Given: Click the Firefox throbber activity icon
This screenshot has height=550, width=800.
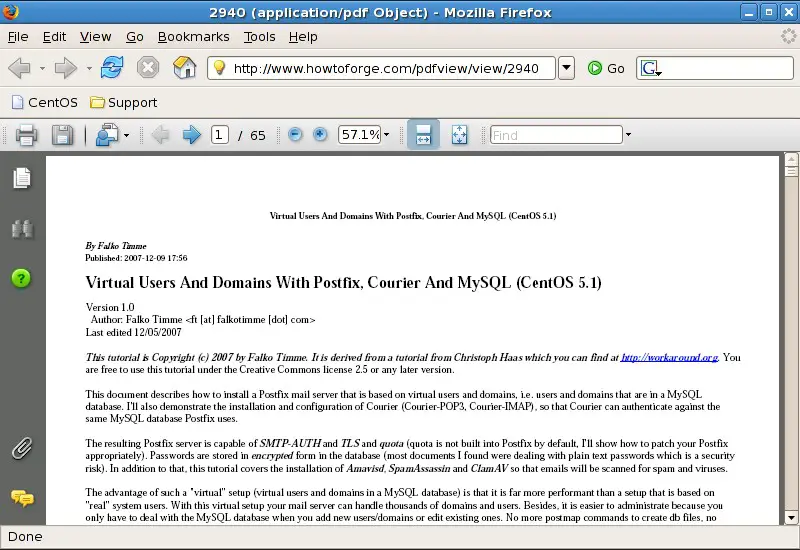Looking at the screenshot, I should pyautogui.click(x=789, y=36).
